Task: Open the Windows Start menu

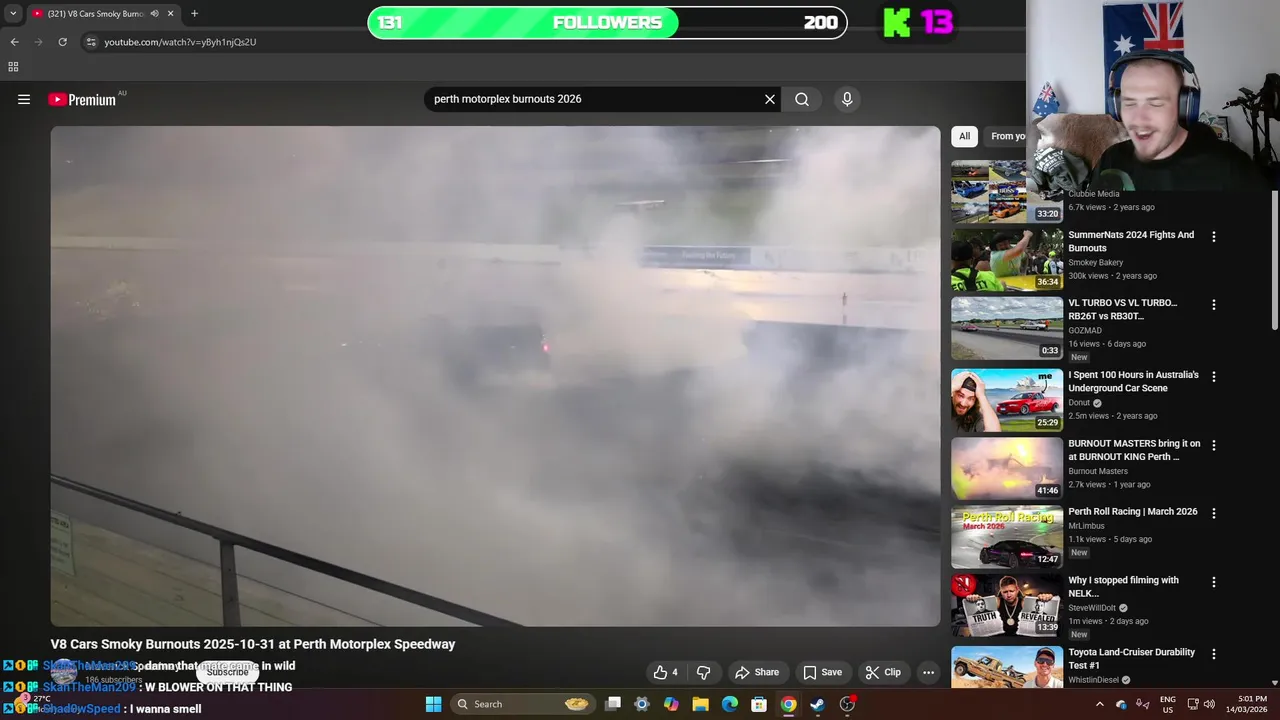Action: pyautogui.click(x=433, y=704)
